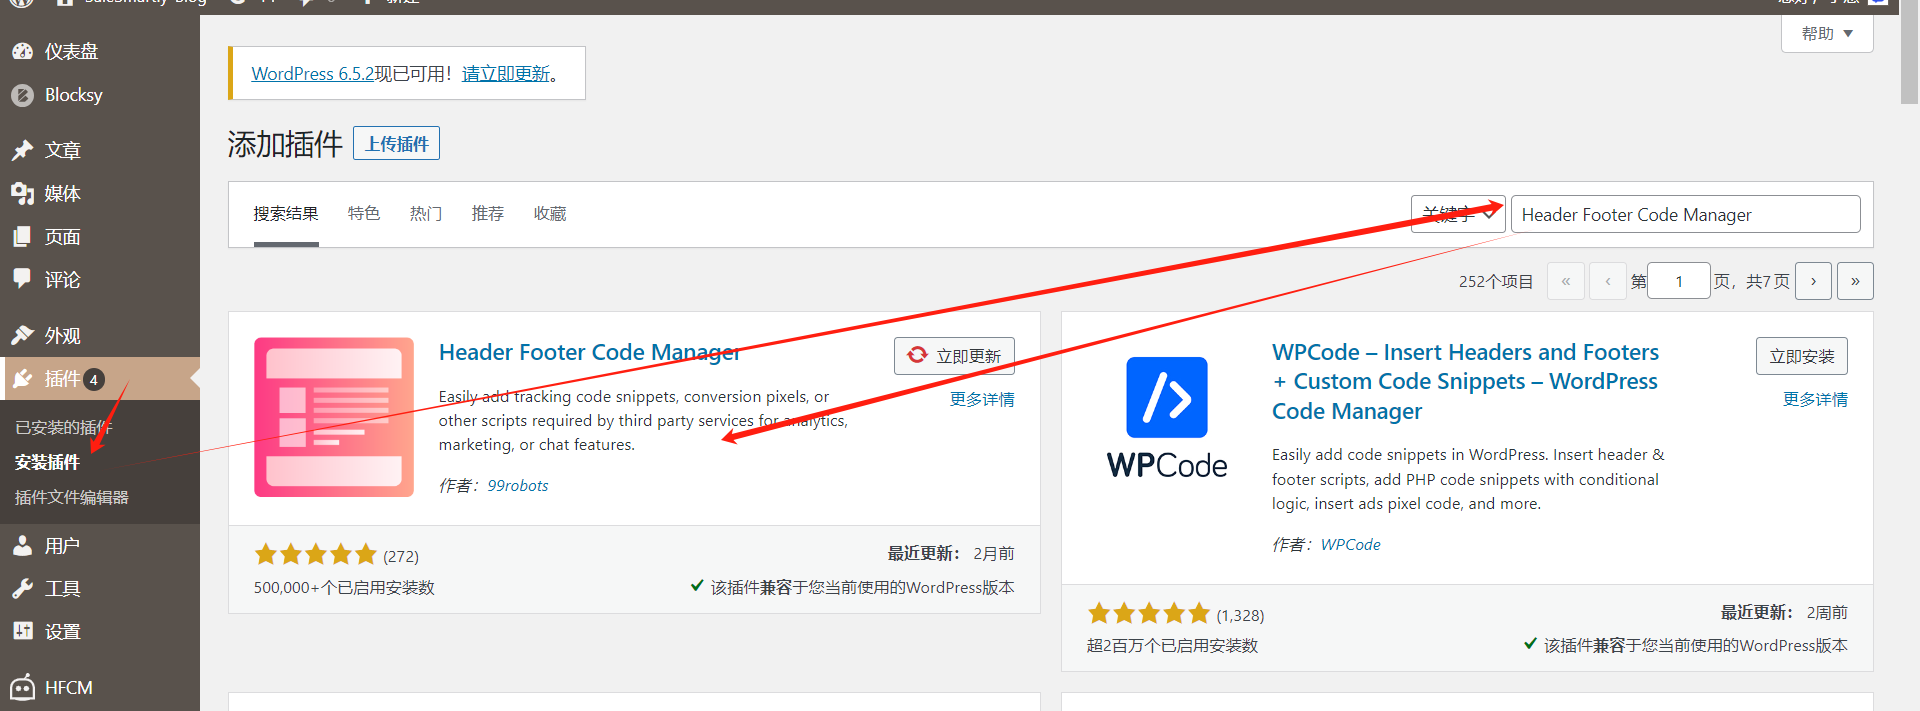Screen dimensions: 1920x711
Task: Open author link 99robots
Action: pyautogui.click(x=518, y=485)
